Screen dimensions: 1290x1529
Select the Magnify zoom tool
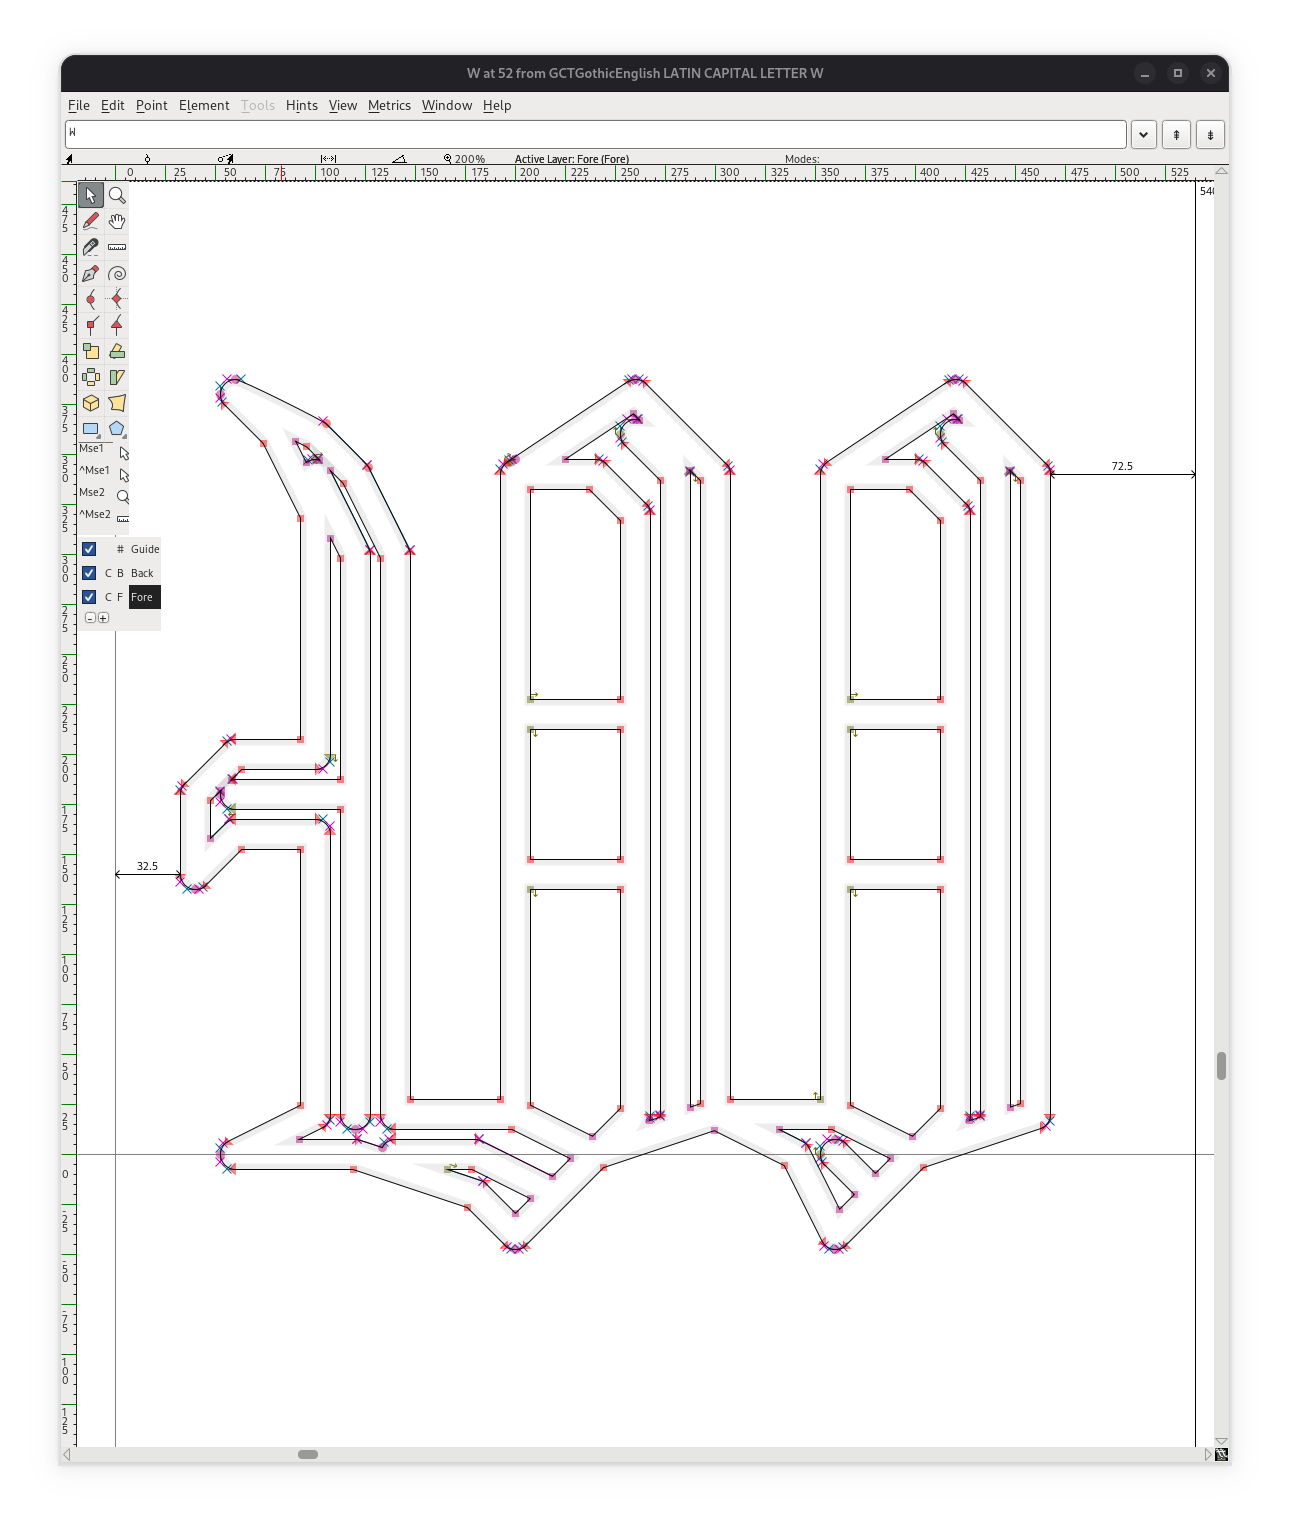pyautogui.click(x=117, y=195)
